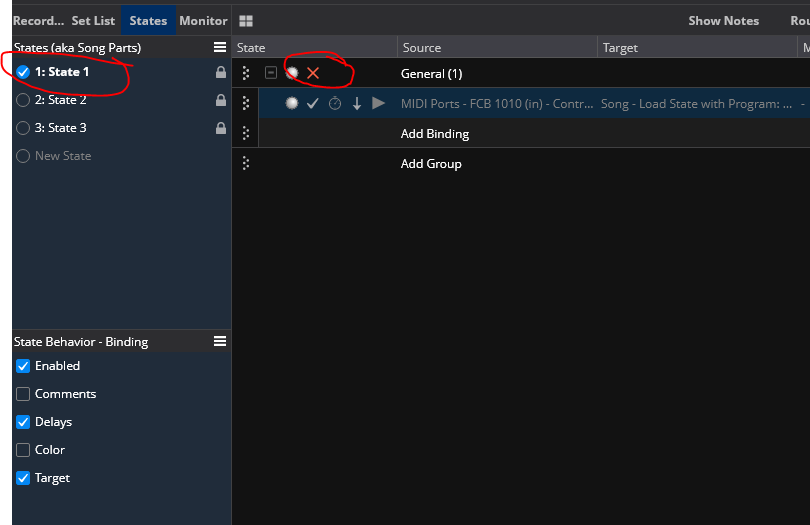Click the red X on General group
810x525 pixels.
click(x=313, y=73)
